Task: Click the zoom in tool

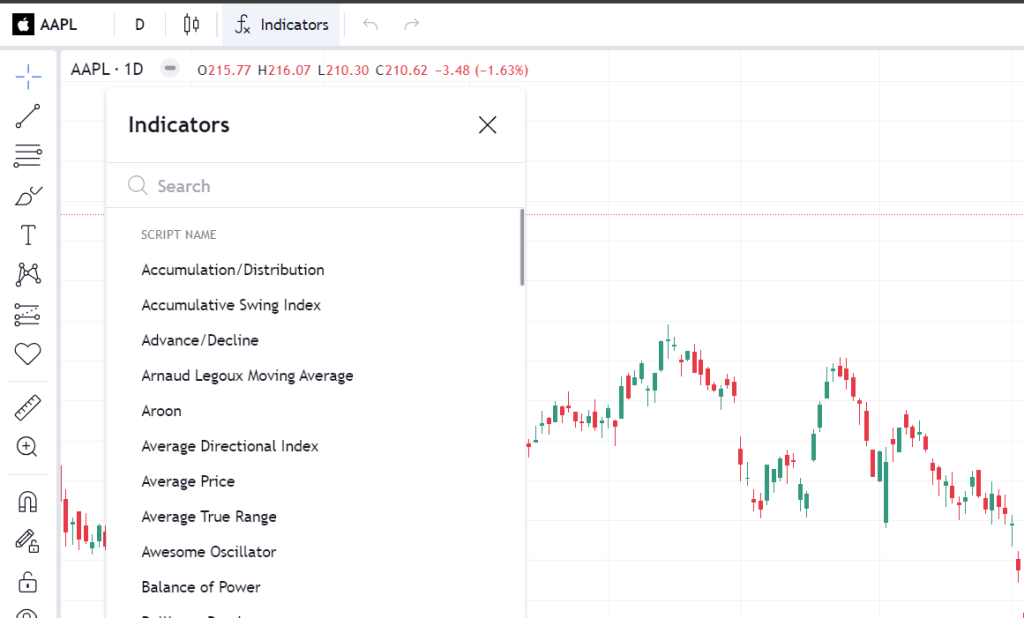Action: pos(28,447)
